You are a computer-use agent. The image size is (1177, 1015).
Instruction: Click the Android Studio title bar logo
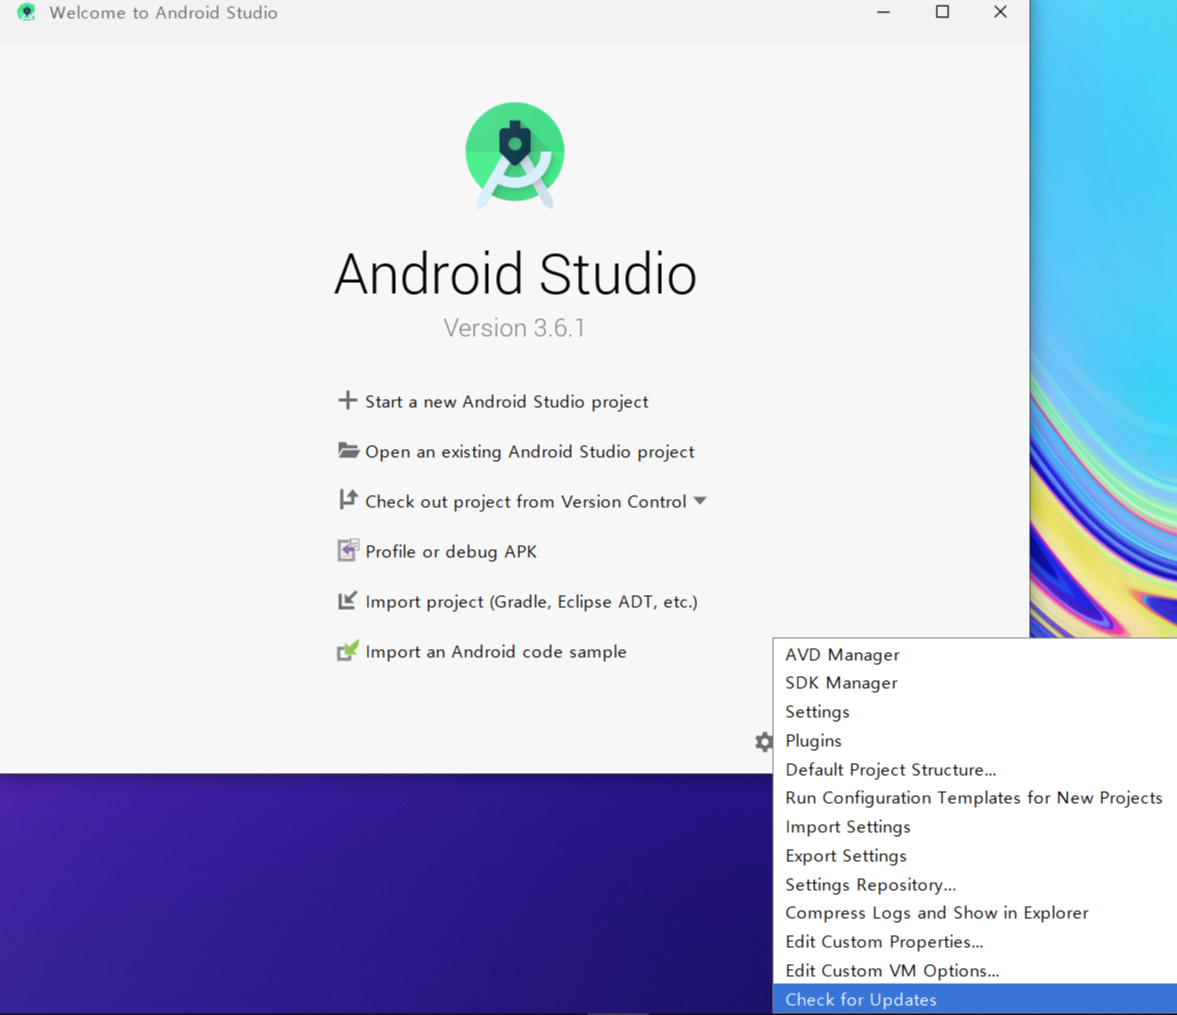point(26,12)
